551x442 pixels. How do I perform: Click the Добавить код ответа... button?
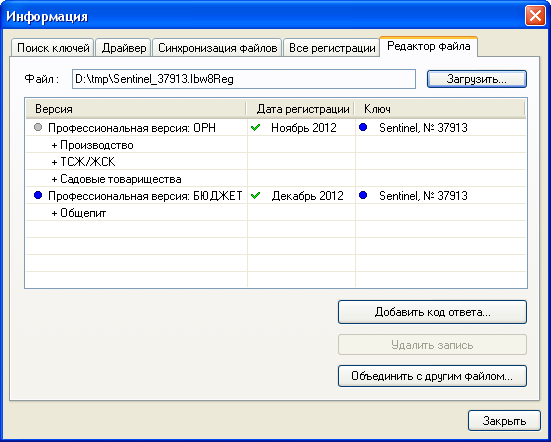432,312
